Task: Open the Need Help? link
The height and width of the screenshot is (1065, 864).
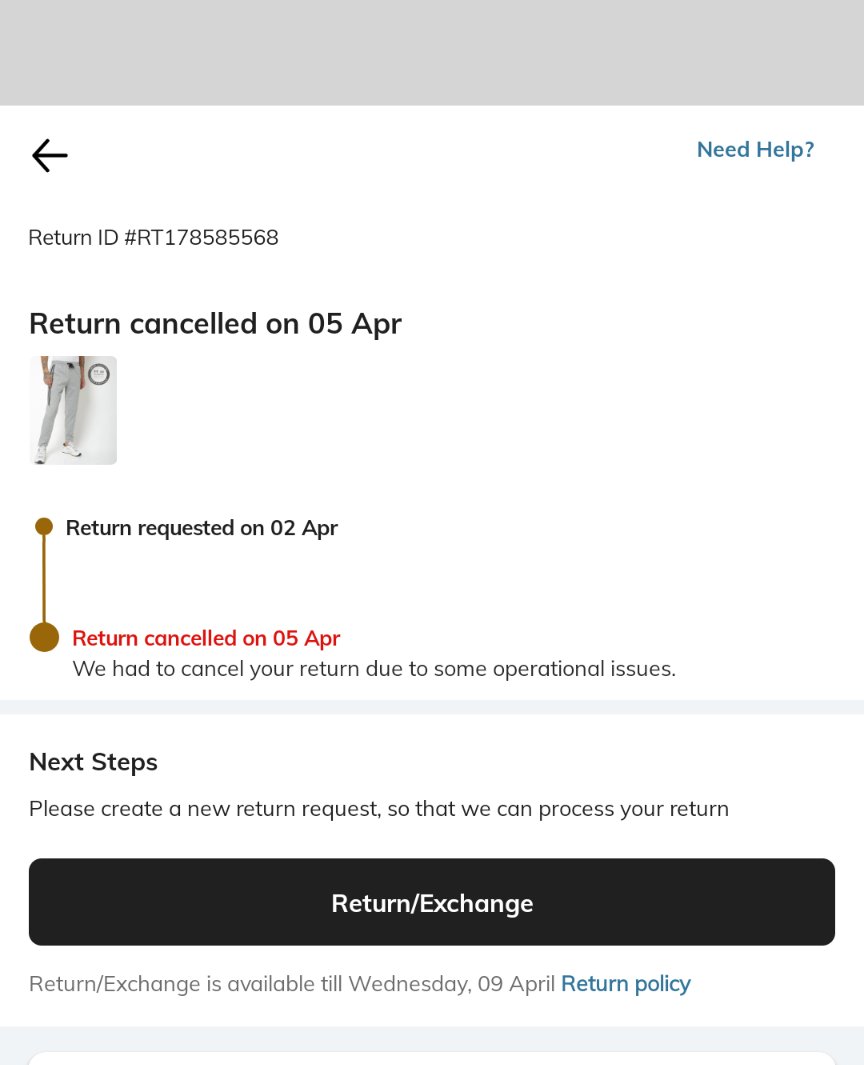Action: pyautogui.click(x=755, y=149)
